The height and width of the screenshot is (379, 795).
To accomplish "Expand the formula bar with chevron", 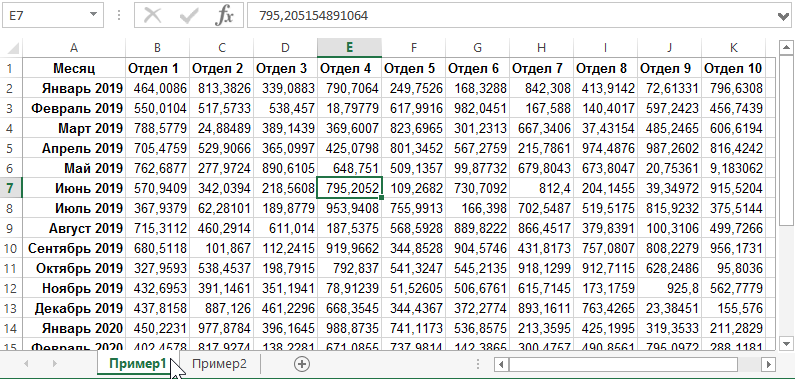I will pyautogui.click(x=783, y=16).
